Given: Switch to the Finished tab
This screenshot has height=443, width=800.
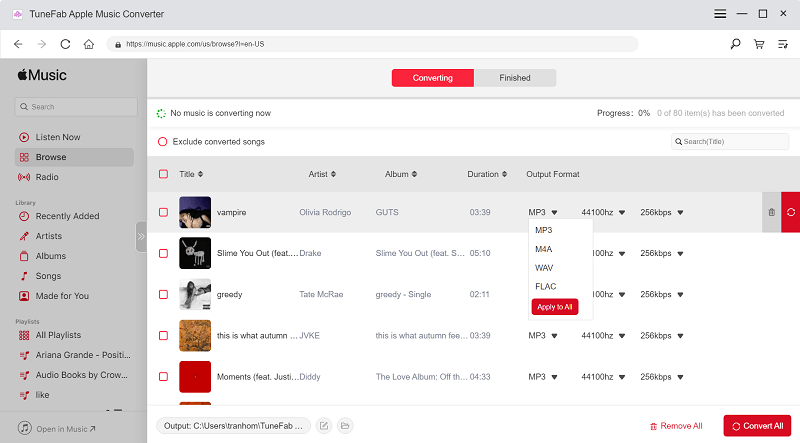Looking at the screenshot, I should pyautogui.click(x=514, y=78).
